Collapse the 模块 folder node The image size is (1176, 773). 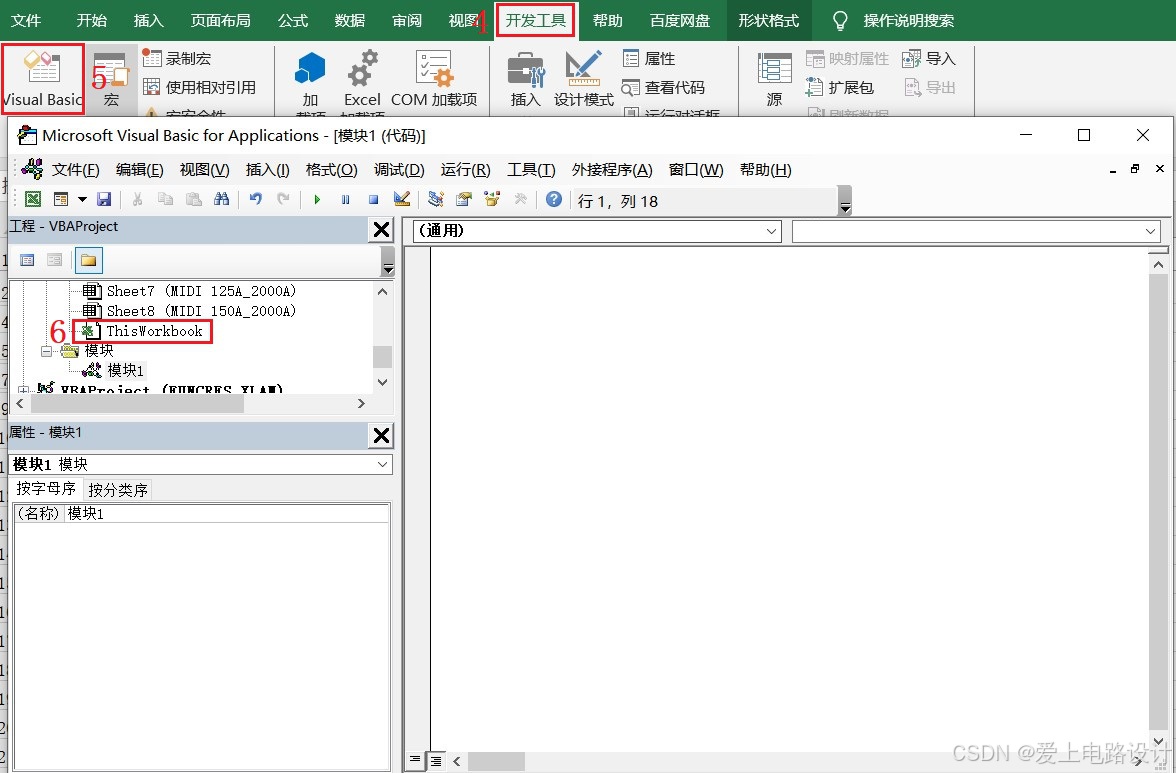pyautogui.click(x=46, y=351)
